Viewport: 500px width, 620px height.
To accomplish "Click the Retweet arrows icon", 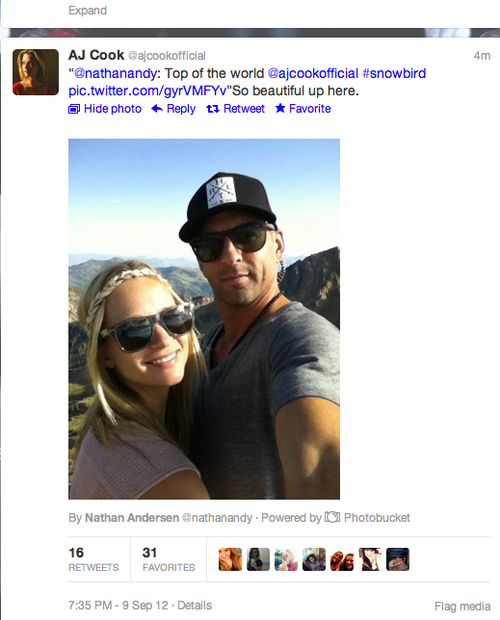I will (213, 109).
